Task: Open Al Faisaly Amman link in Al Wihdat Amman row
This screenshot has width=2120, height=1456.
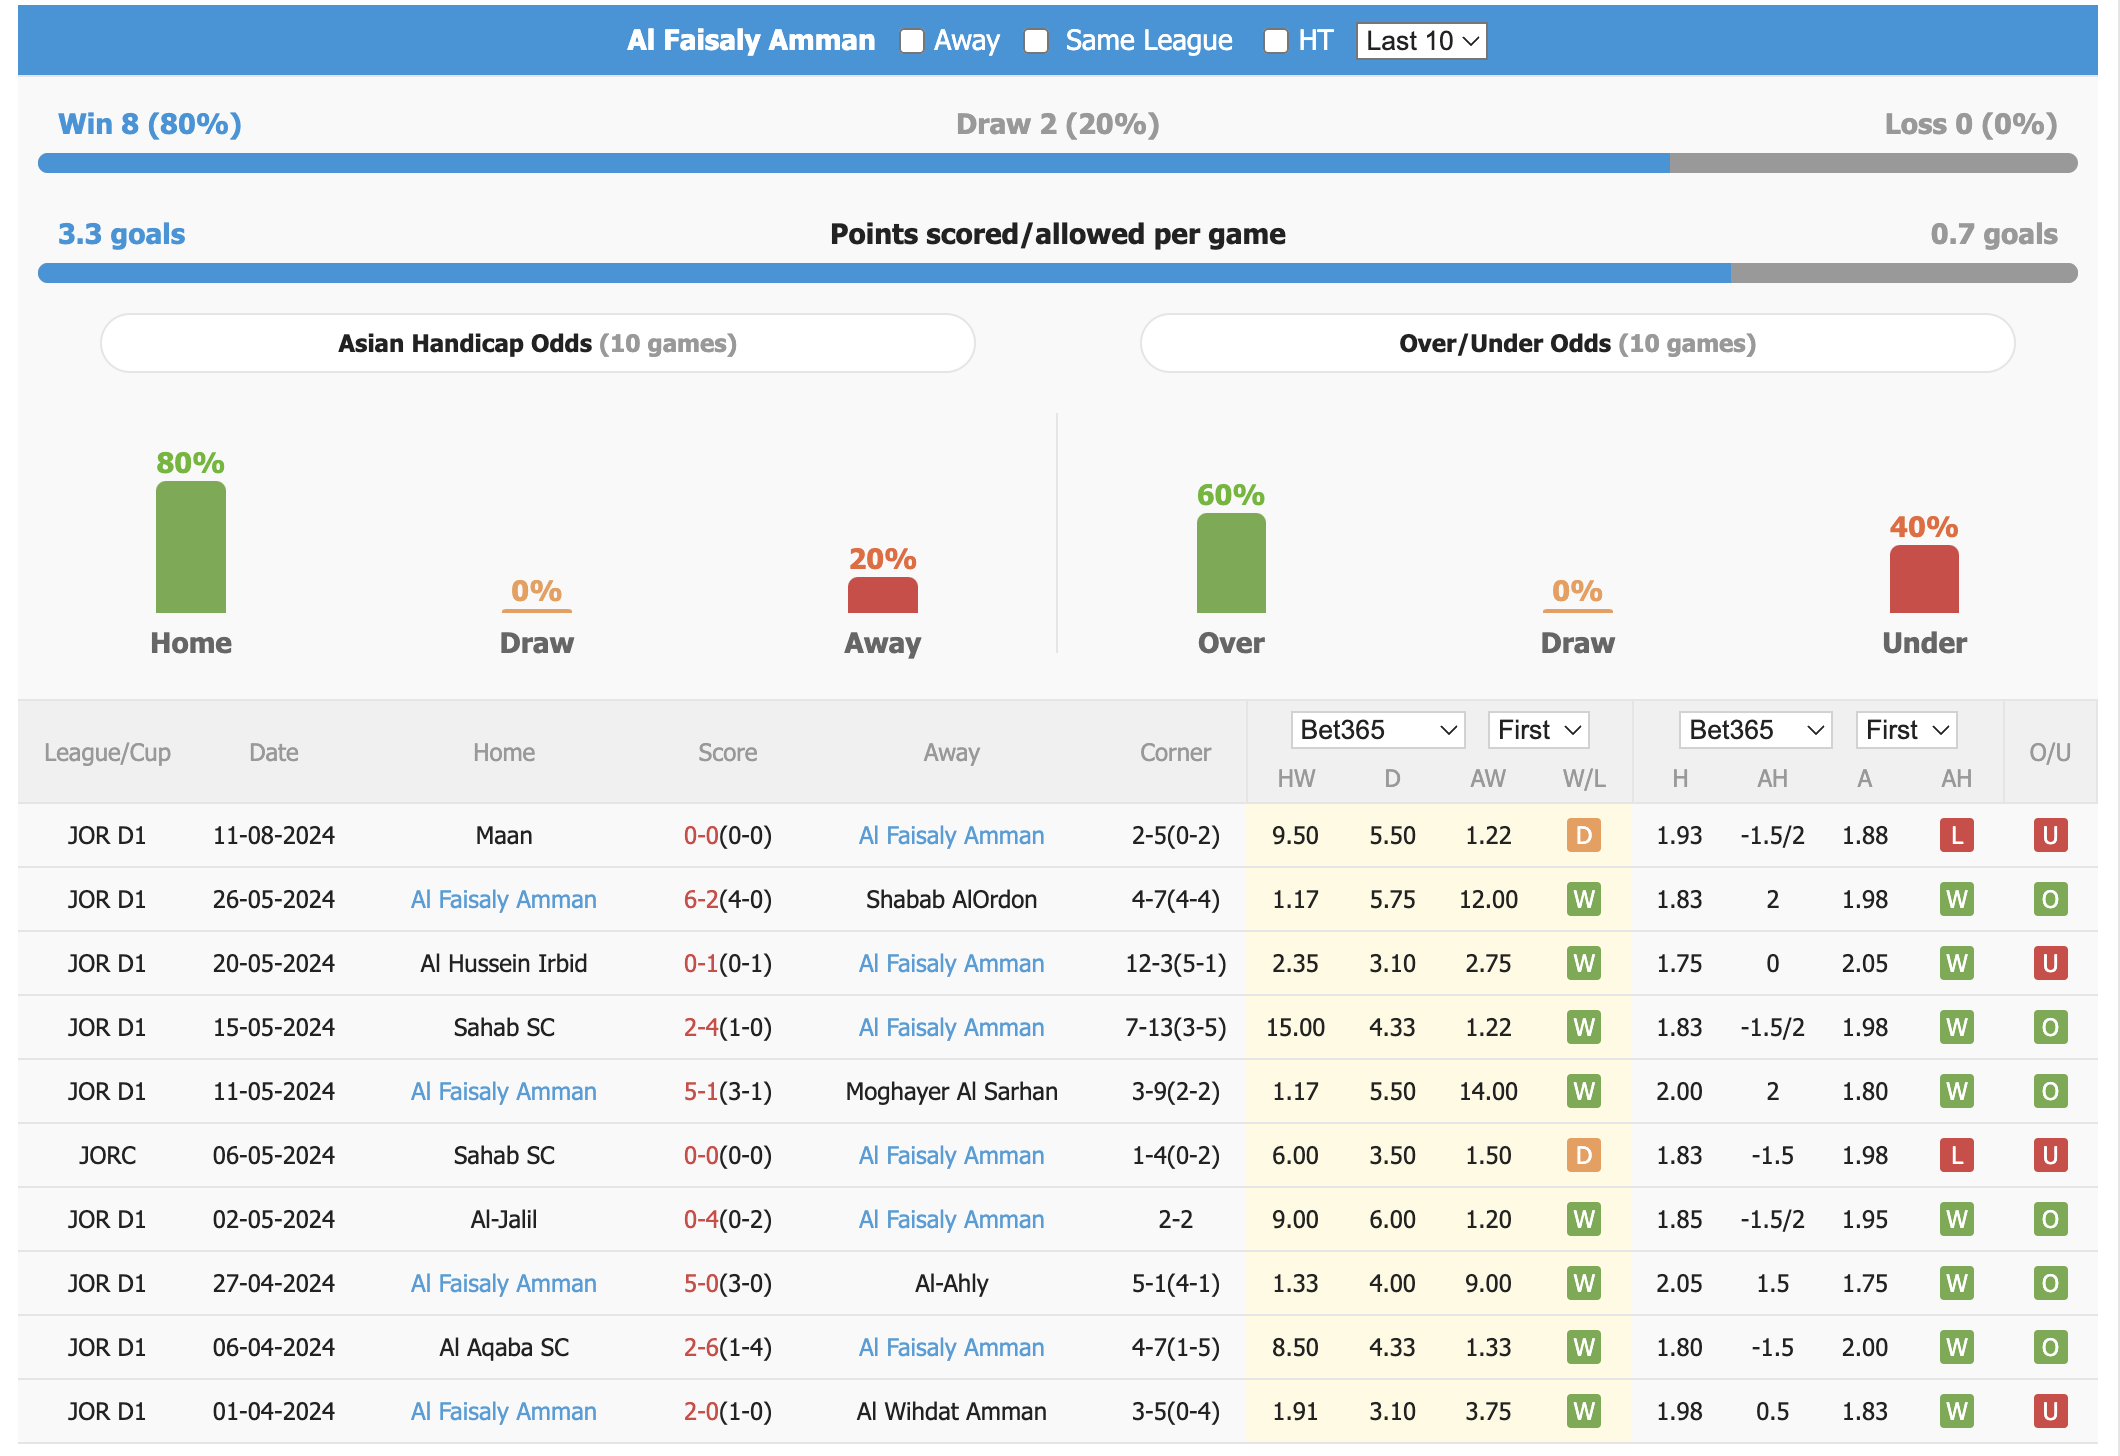Action: click(x=504, y=1411)
